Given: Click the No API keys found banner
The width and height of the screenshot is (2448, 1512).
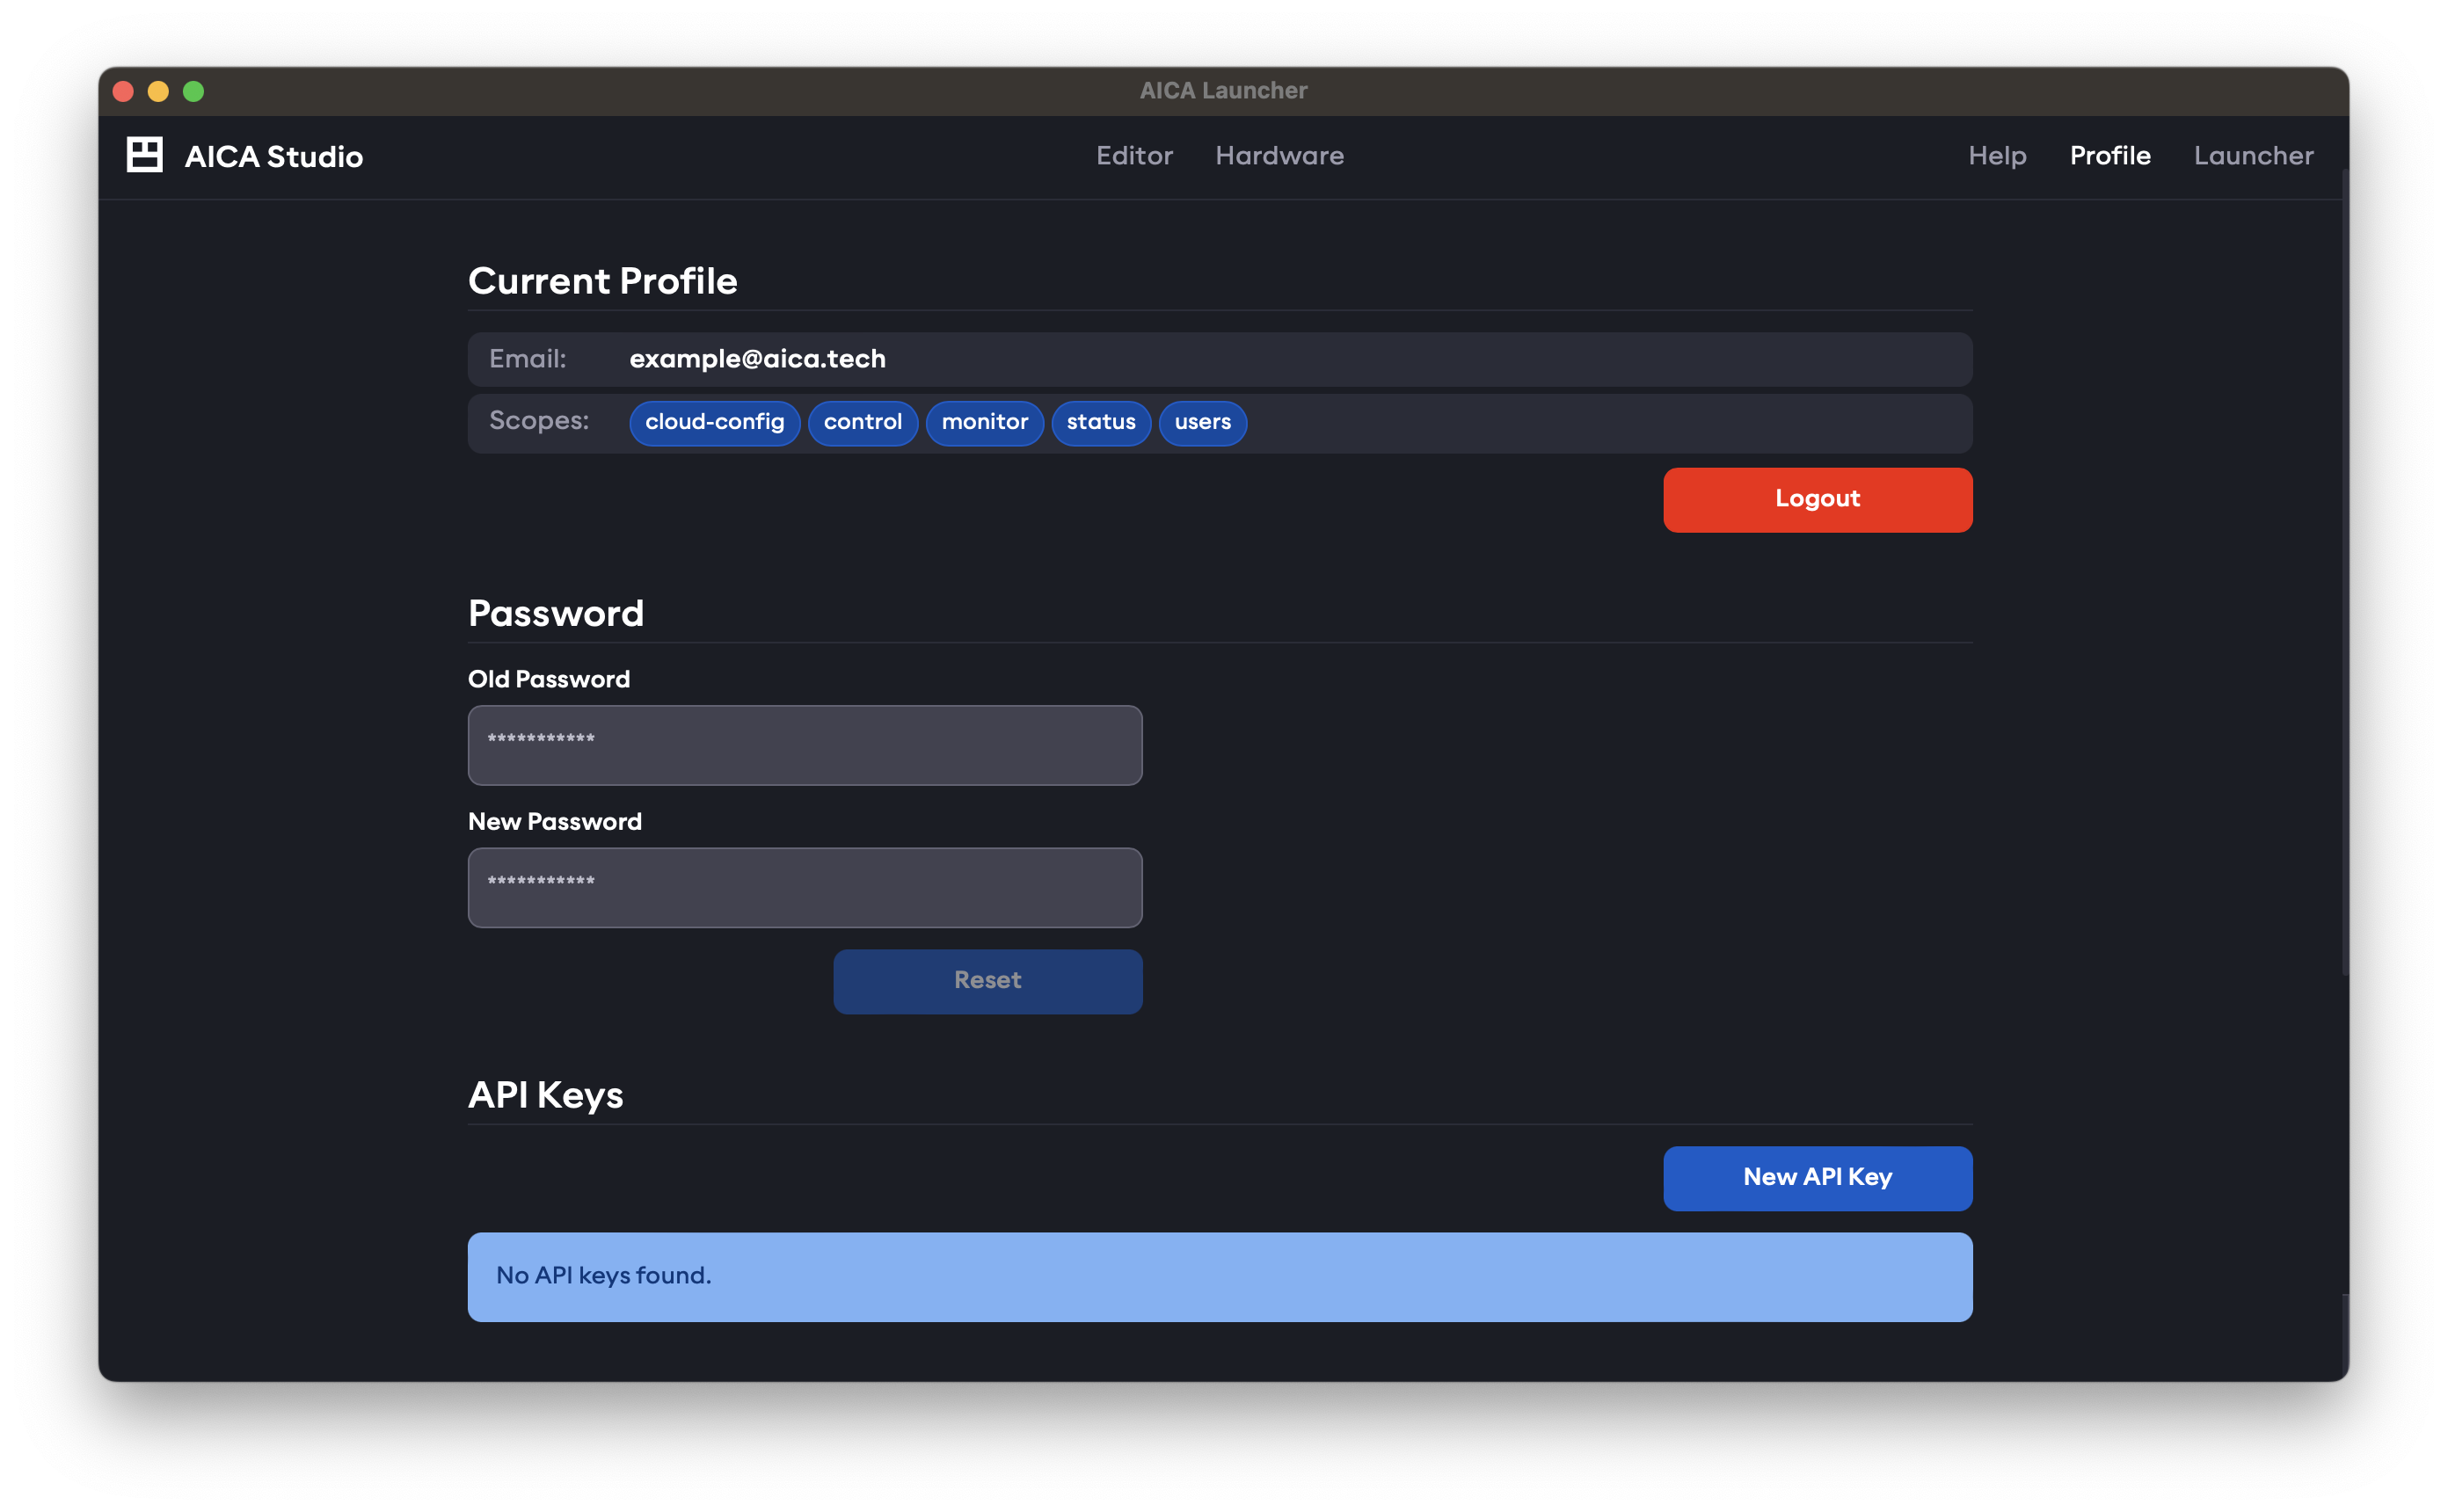Looking at the screenshot, I should pyautogui.click(x=1219, y=1276).
